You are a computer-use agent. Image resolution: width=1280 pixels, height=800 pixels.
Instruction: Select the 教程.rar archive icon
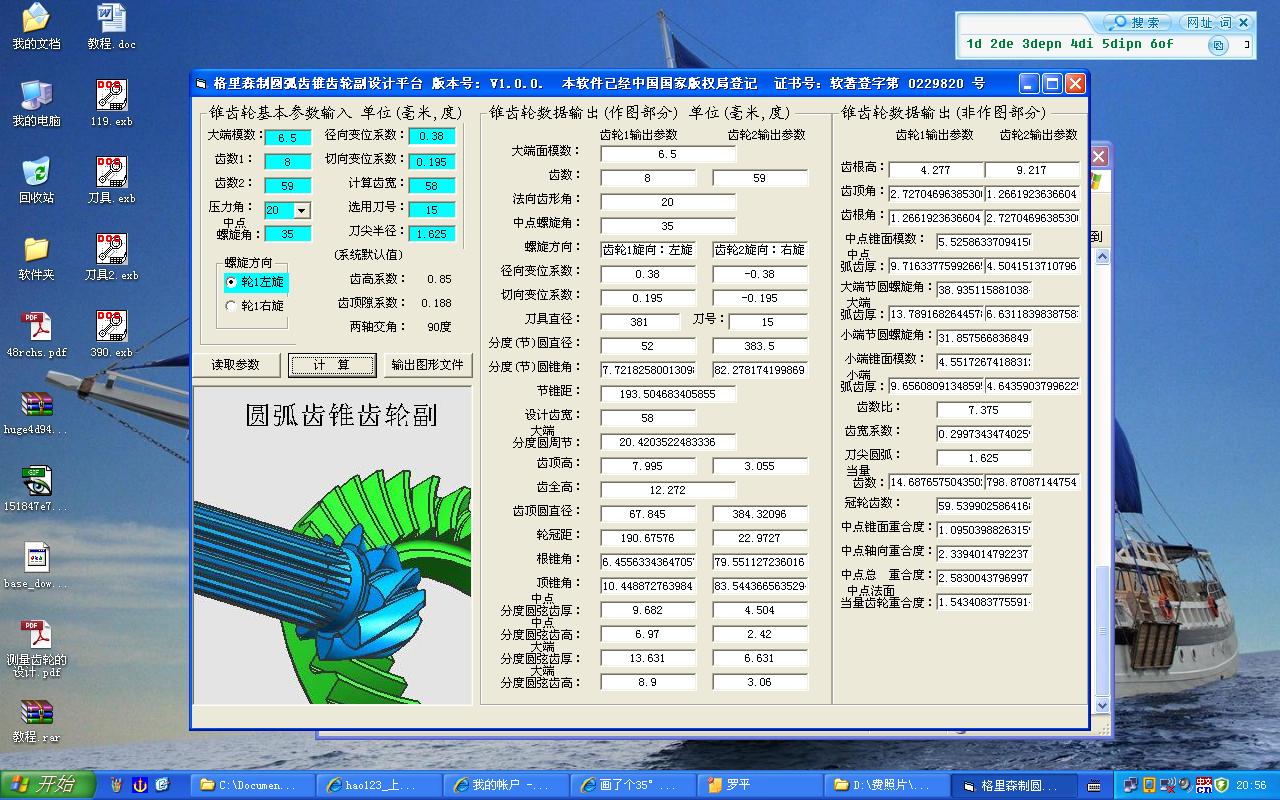pos(36,719)
